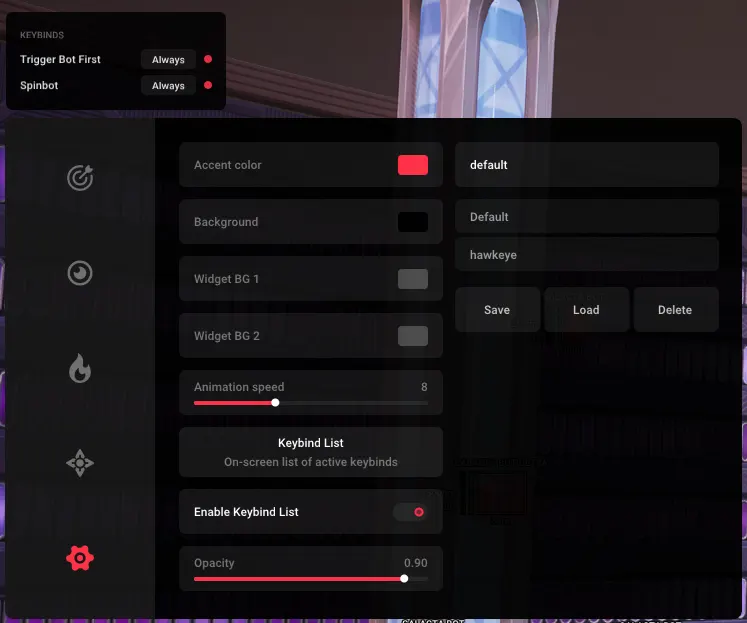Click the config name field containing 'default'
Viewport: 747px width, 623px height.
click(x=587, y=165)
